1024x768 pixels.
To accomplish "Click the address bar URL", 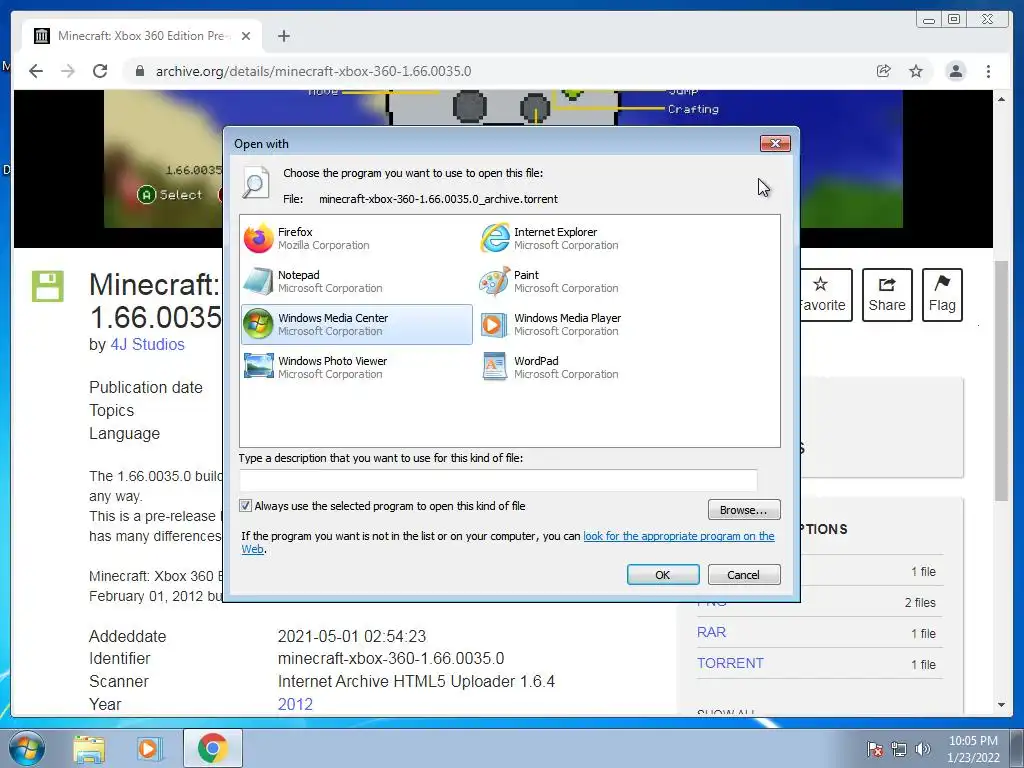I will (313, 71).
